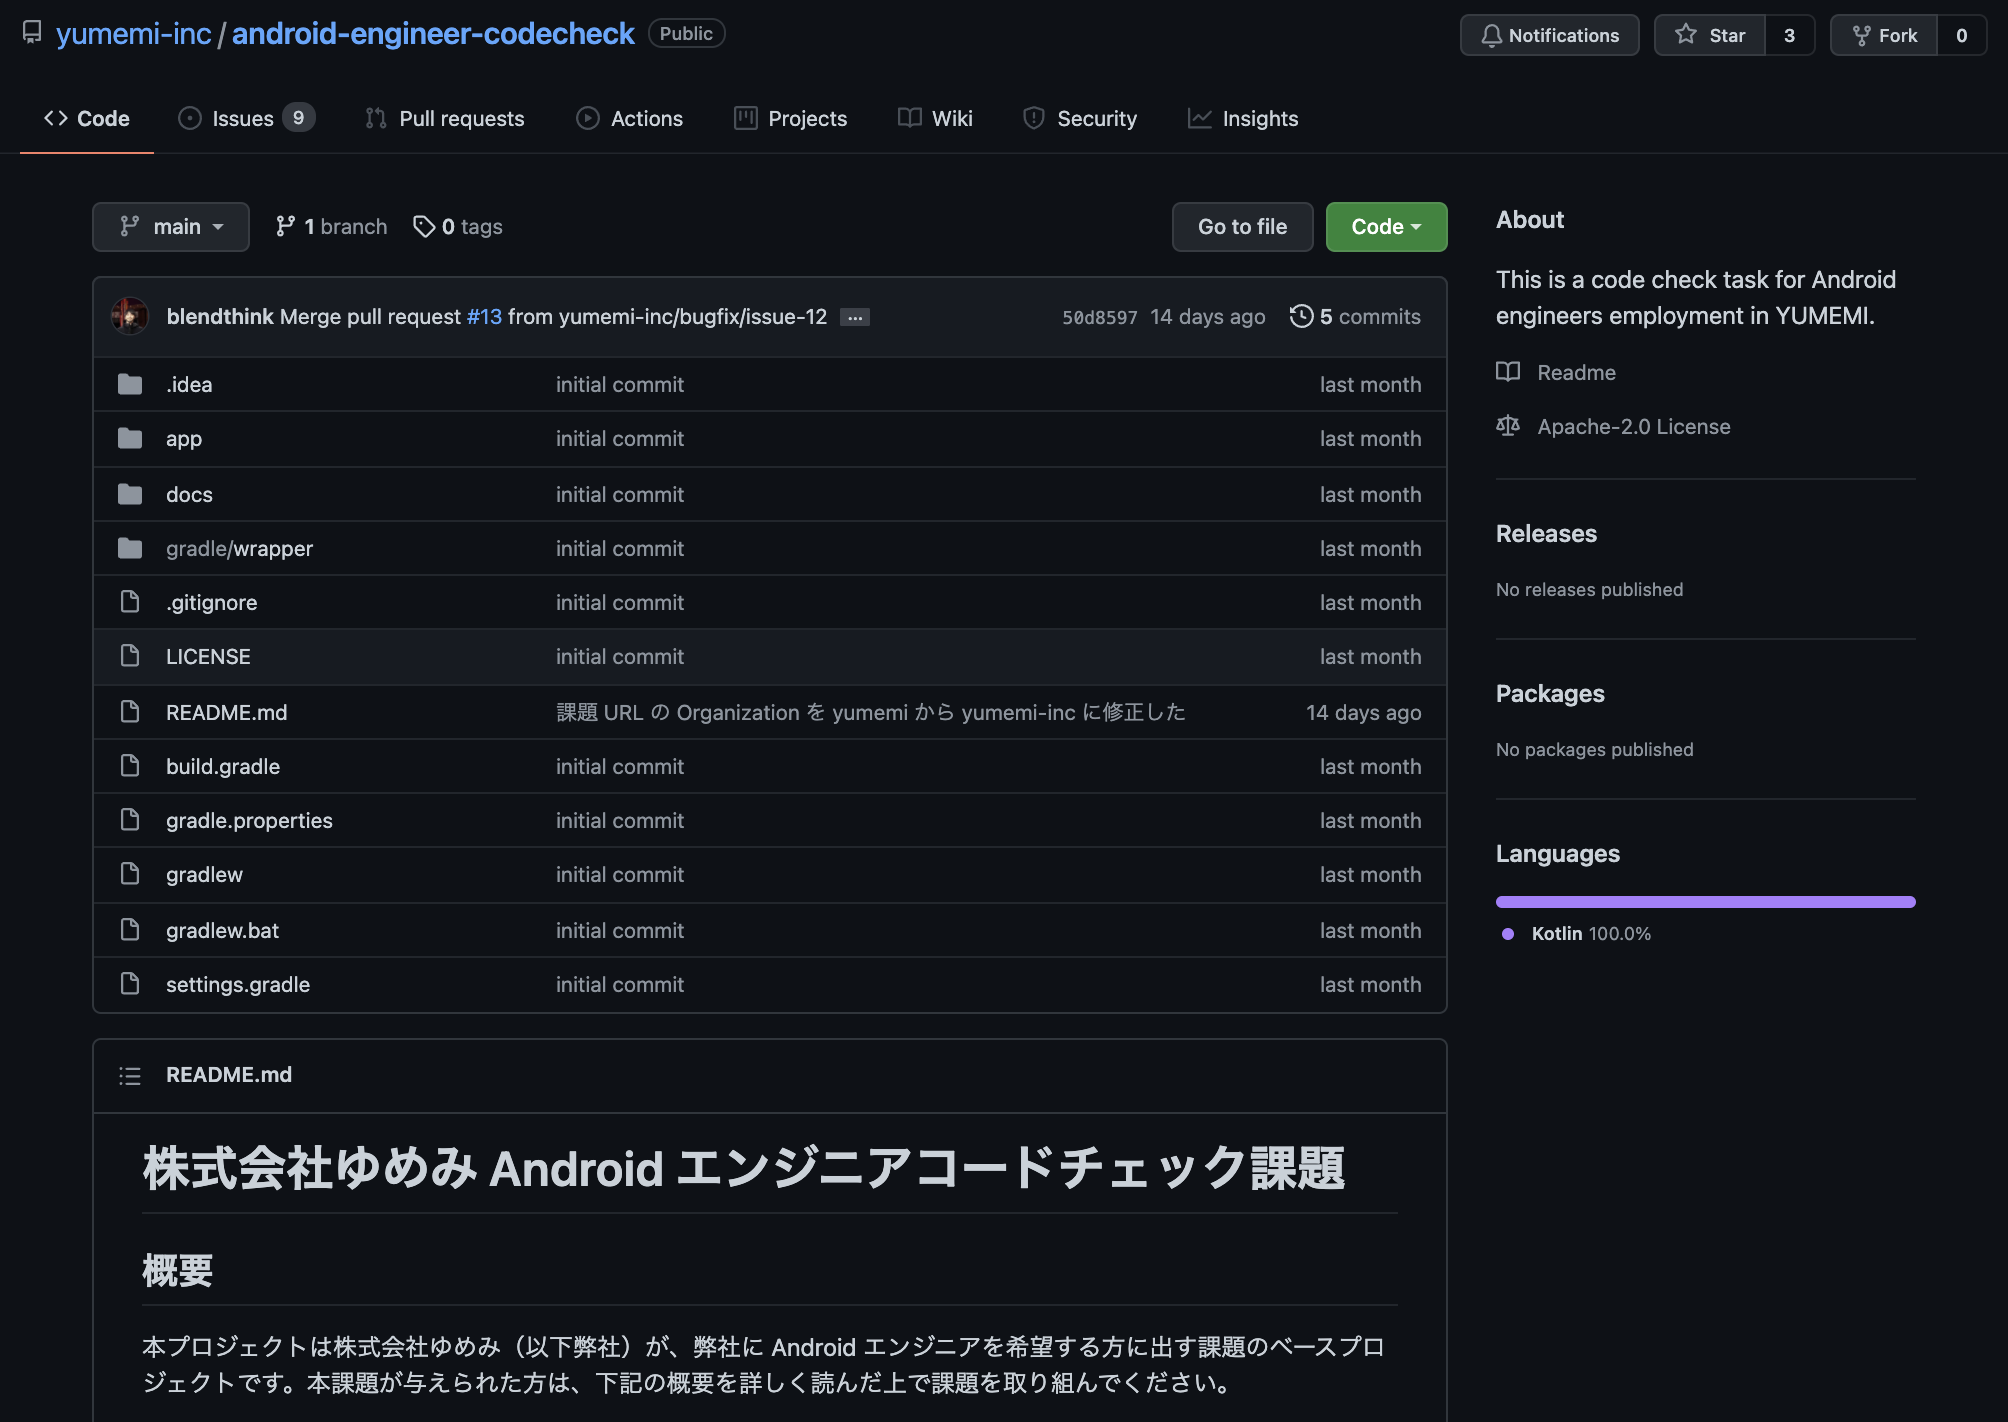Click the Apache-2.0 License link
This screenshot has height=1422, width=2008.
(1633, 426)
